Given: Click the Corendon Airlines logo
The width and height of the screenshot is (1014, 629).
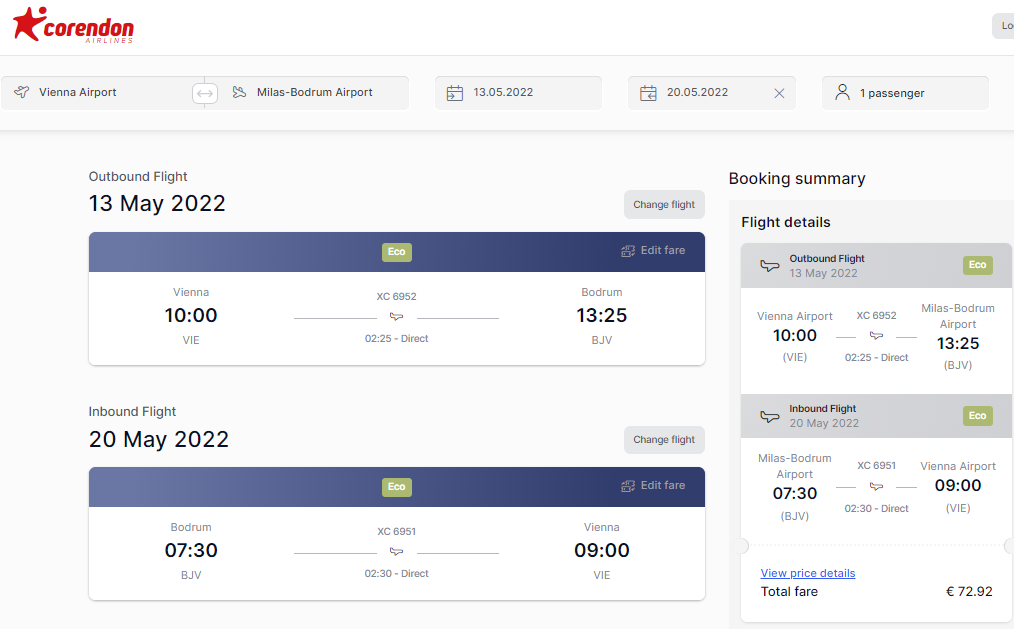Looking at the screenshot, I should 73,26.
